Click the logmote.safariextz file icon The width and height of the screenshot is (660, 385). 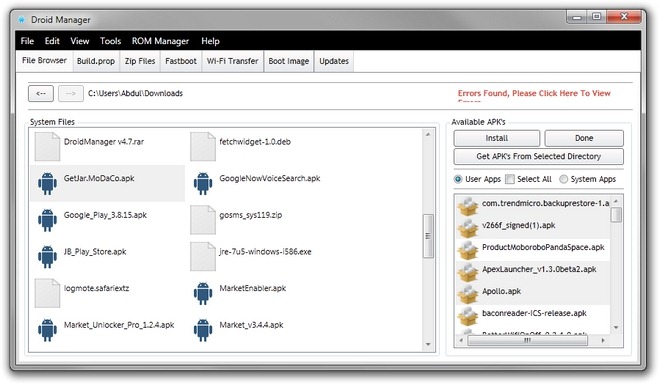pos(47,293)
